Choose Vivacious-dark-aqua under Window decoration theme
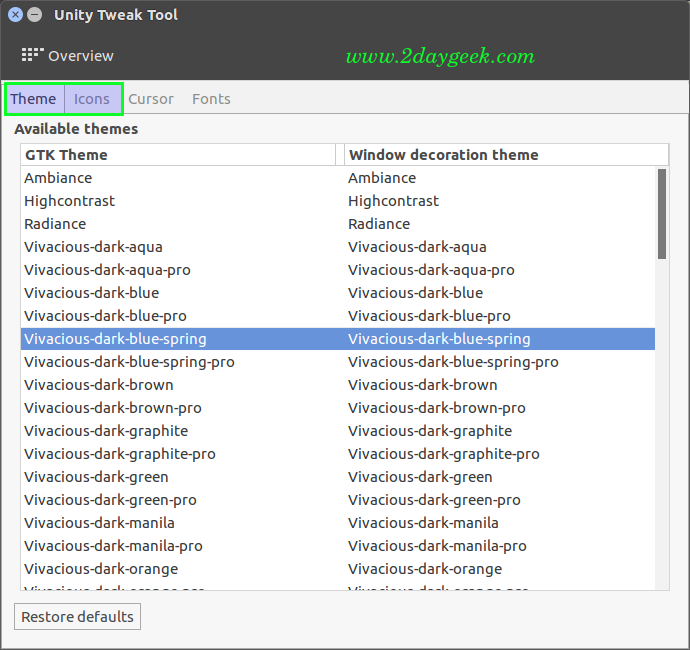 [x=417, y=247]
